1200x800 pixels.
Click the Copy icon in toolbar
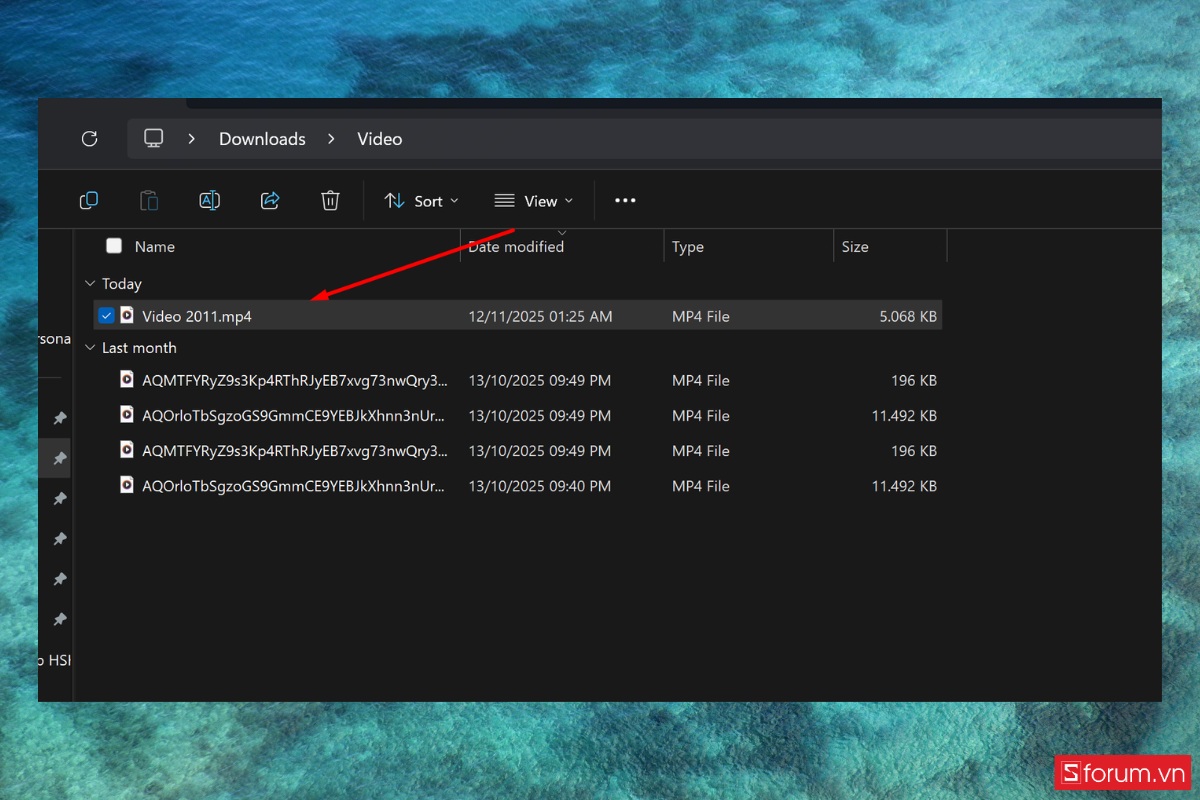point(89,201)
